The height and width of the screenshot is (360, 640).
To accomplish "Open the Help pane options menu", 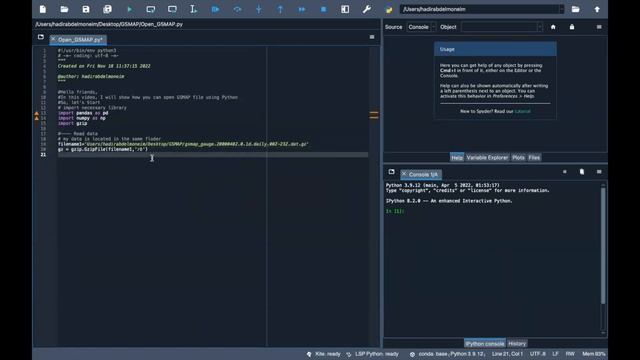I will pyautogui.click(x=599, y=27).
